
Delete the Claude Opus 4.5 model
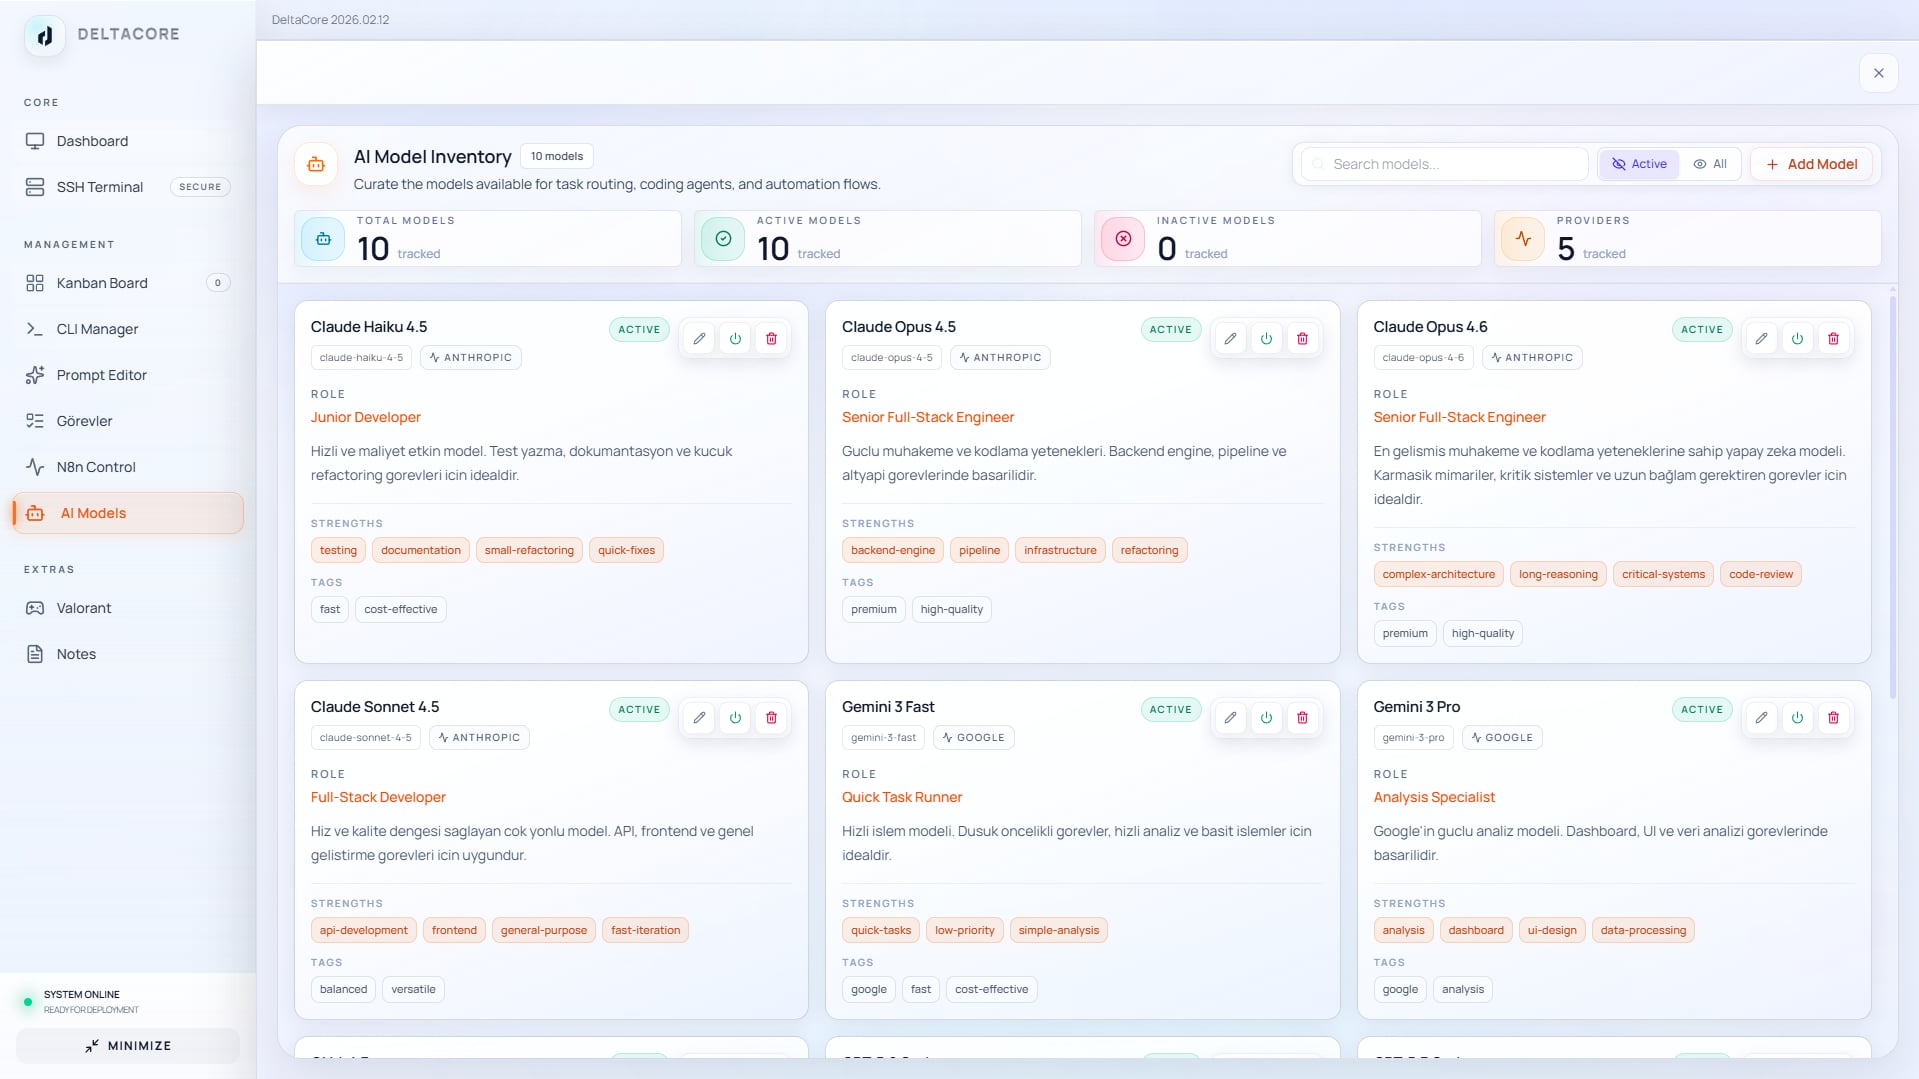(1302, 338)
